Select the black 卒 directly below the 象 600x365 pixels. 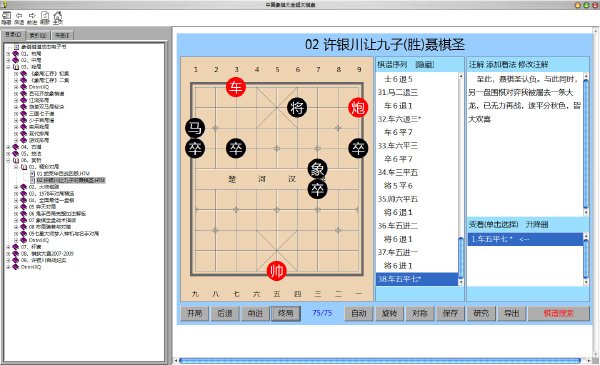pos(317,189)
